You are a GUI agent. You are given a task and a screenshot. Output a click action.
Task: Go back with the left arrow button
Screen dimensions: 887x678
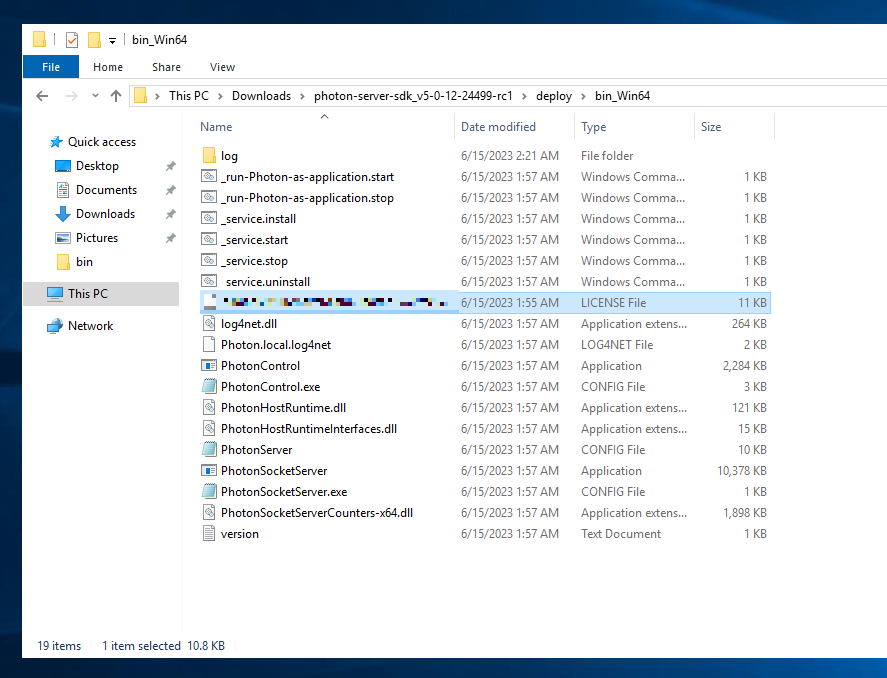pyautogui.click(x=42, y=96)
